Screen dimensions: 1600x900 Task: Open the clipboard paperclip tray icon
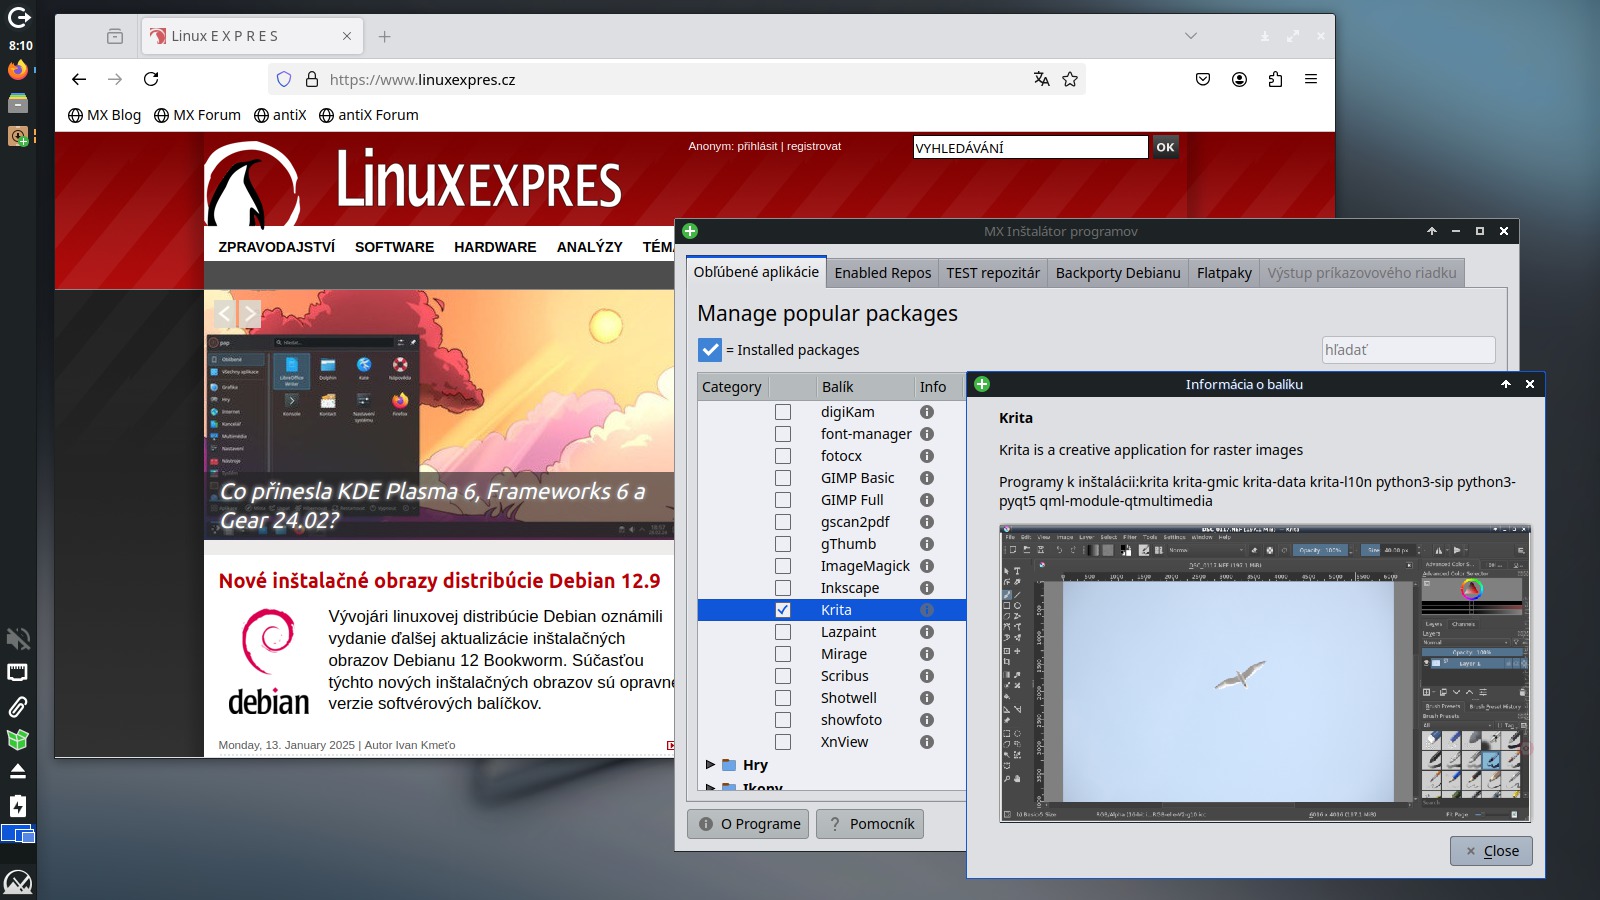(x=18, y=707)
